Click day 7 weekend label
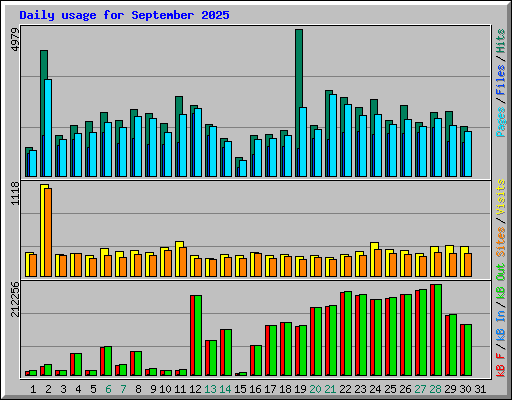Image resolution: width=512 pixels, height=400 pixels. coord(123,389)
